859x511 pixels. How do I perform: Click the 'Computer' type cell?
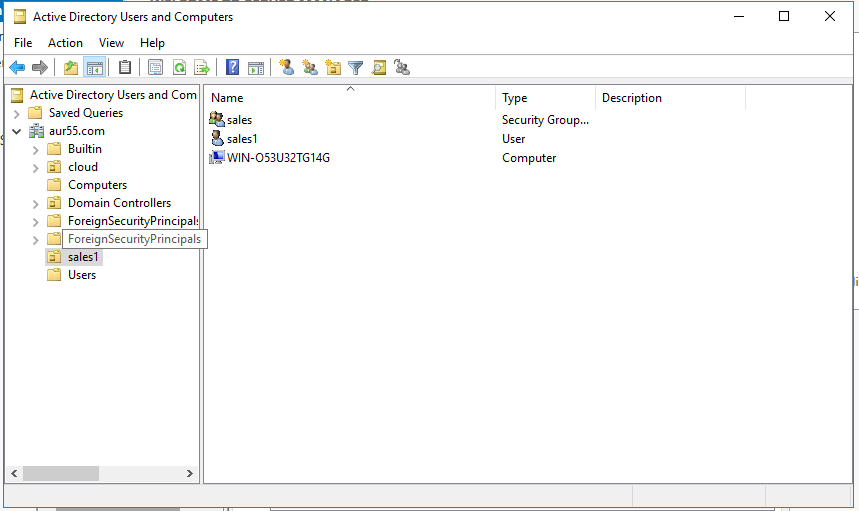pos(529,158)
